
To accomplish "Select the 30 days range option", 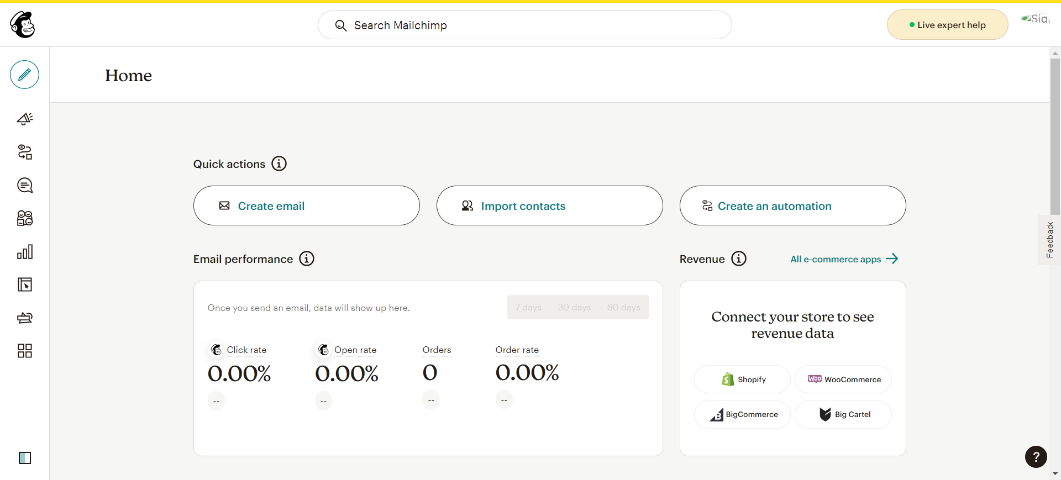I will click(574, 307).
